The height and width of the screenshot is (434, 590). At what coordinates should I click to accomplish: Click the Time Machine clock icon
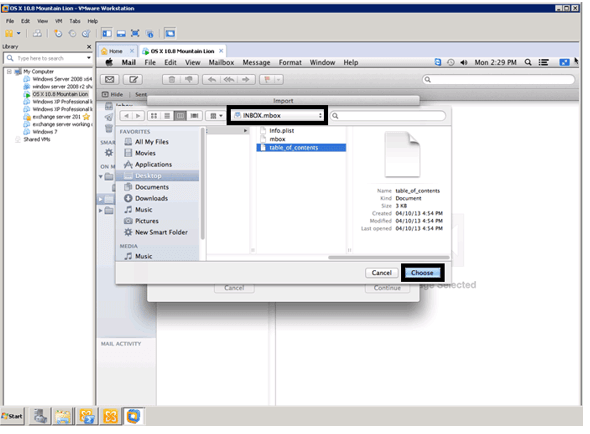coord(450,62)
